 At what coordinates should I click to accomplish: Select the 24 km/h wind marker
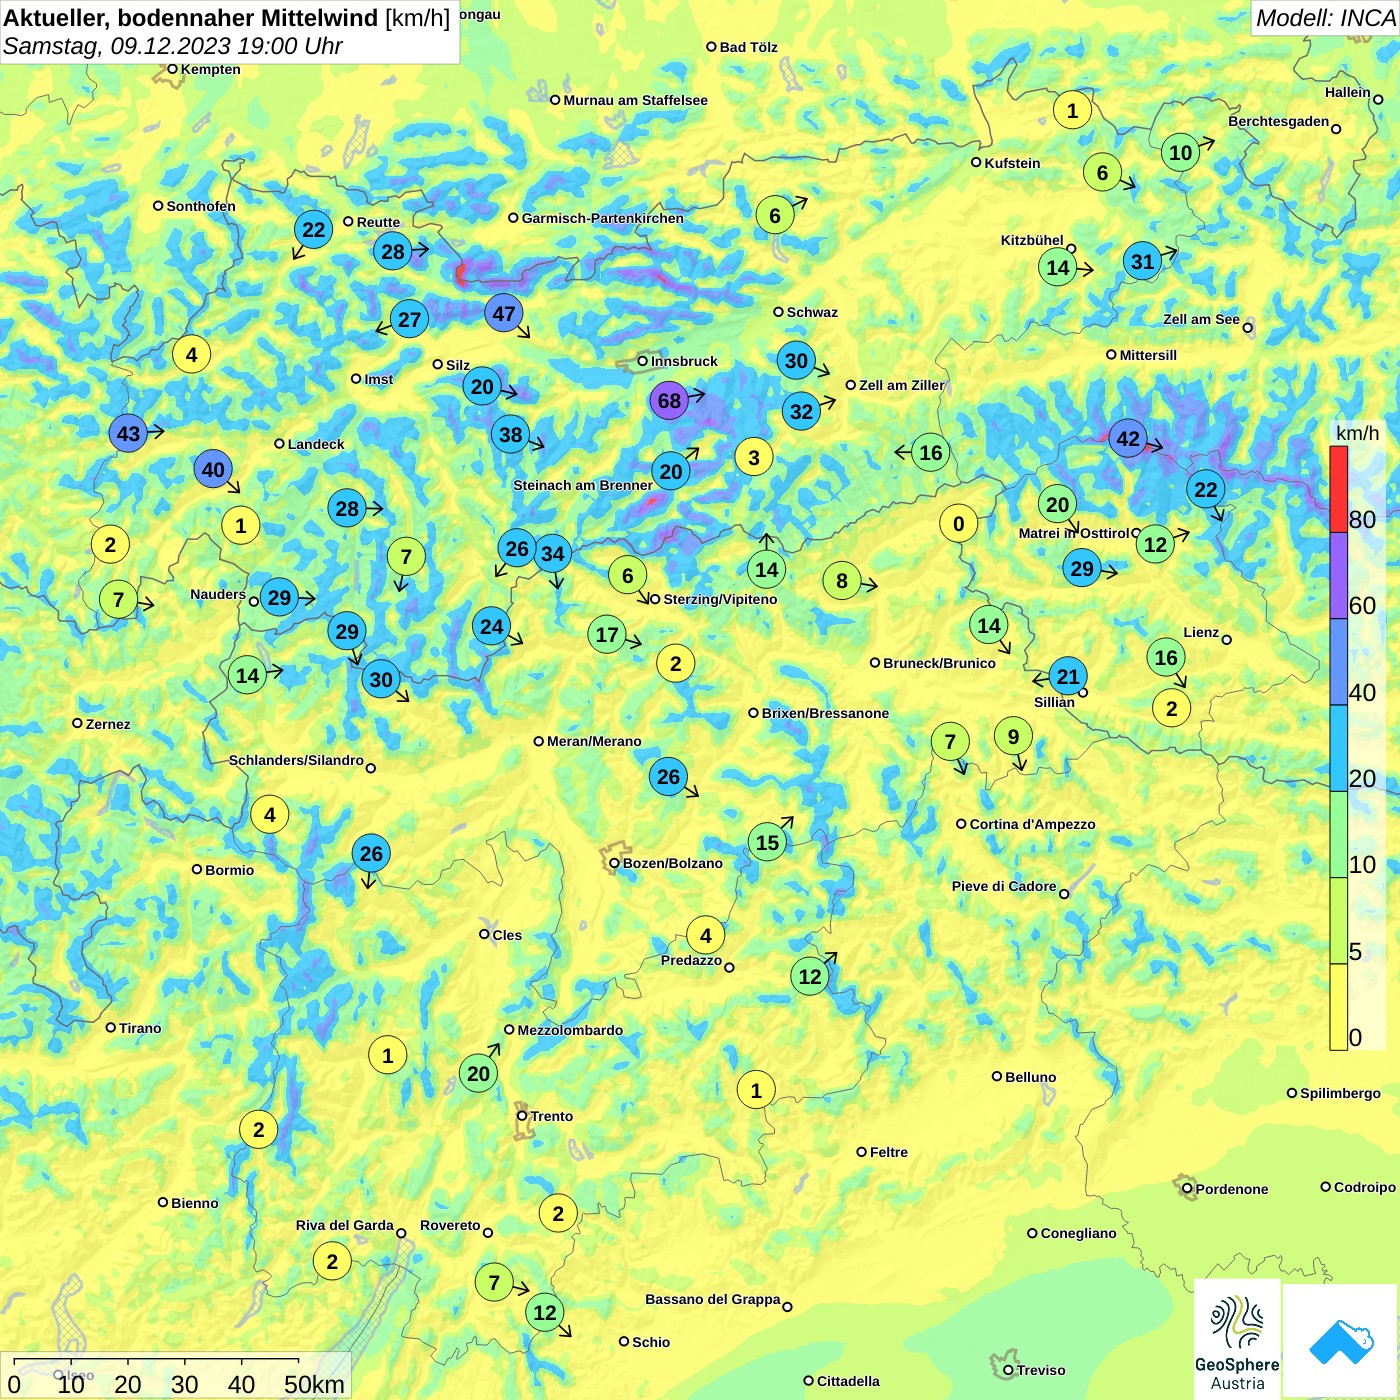(492, 627)
